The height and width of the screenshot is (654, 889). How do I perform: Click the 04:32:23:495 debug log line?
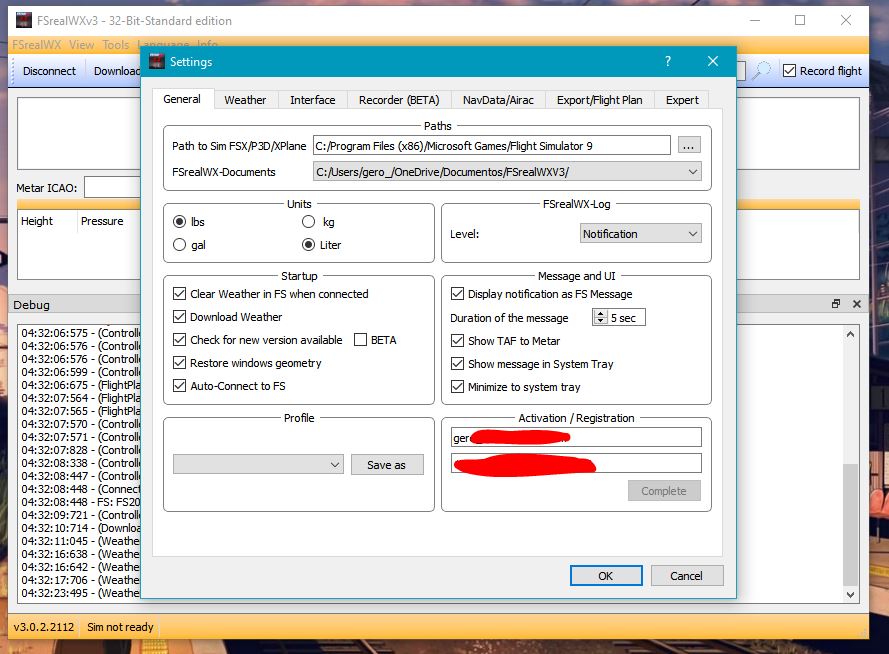[80, 593]
